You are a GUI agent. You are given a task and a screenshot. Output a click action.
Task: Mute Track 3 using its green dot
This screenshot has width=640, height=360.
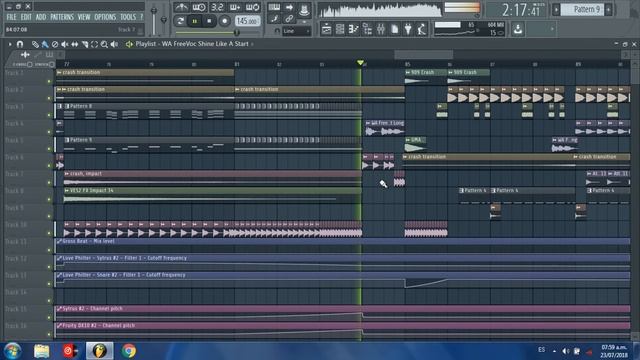coord(49,115)
